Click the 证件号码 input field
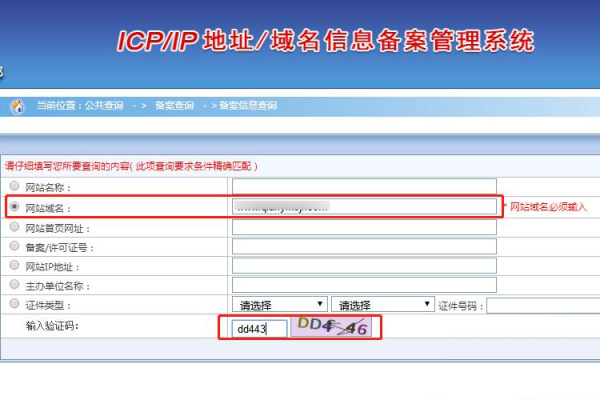The image size is (600, 400). (x=543, y=304)
